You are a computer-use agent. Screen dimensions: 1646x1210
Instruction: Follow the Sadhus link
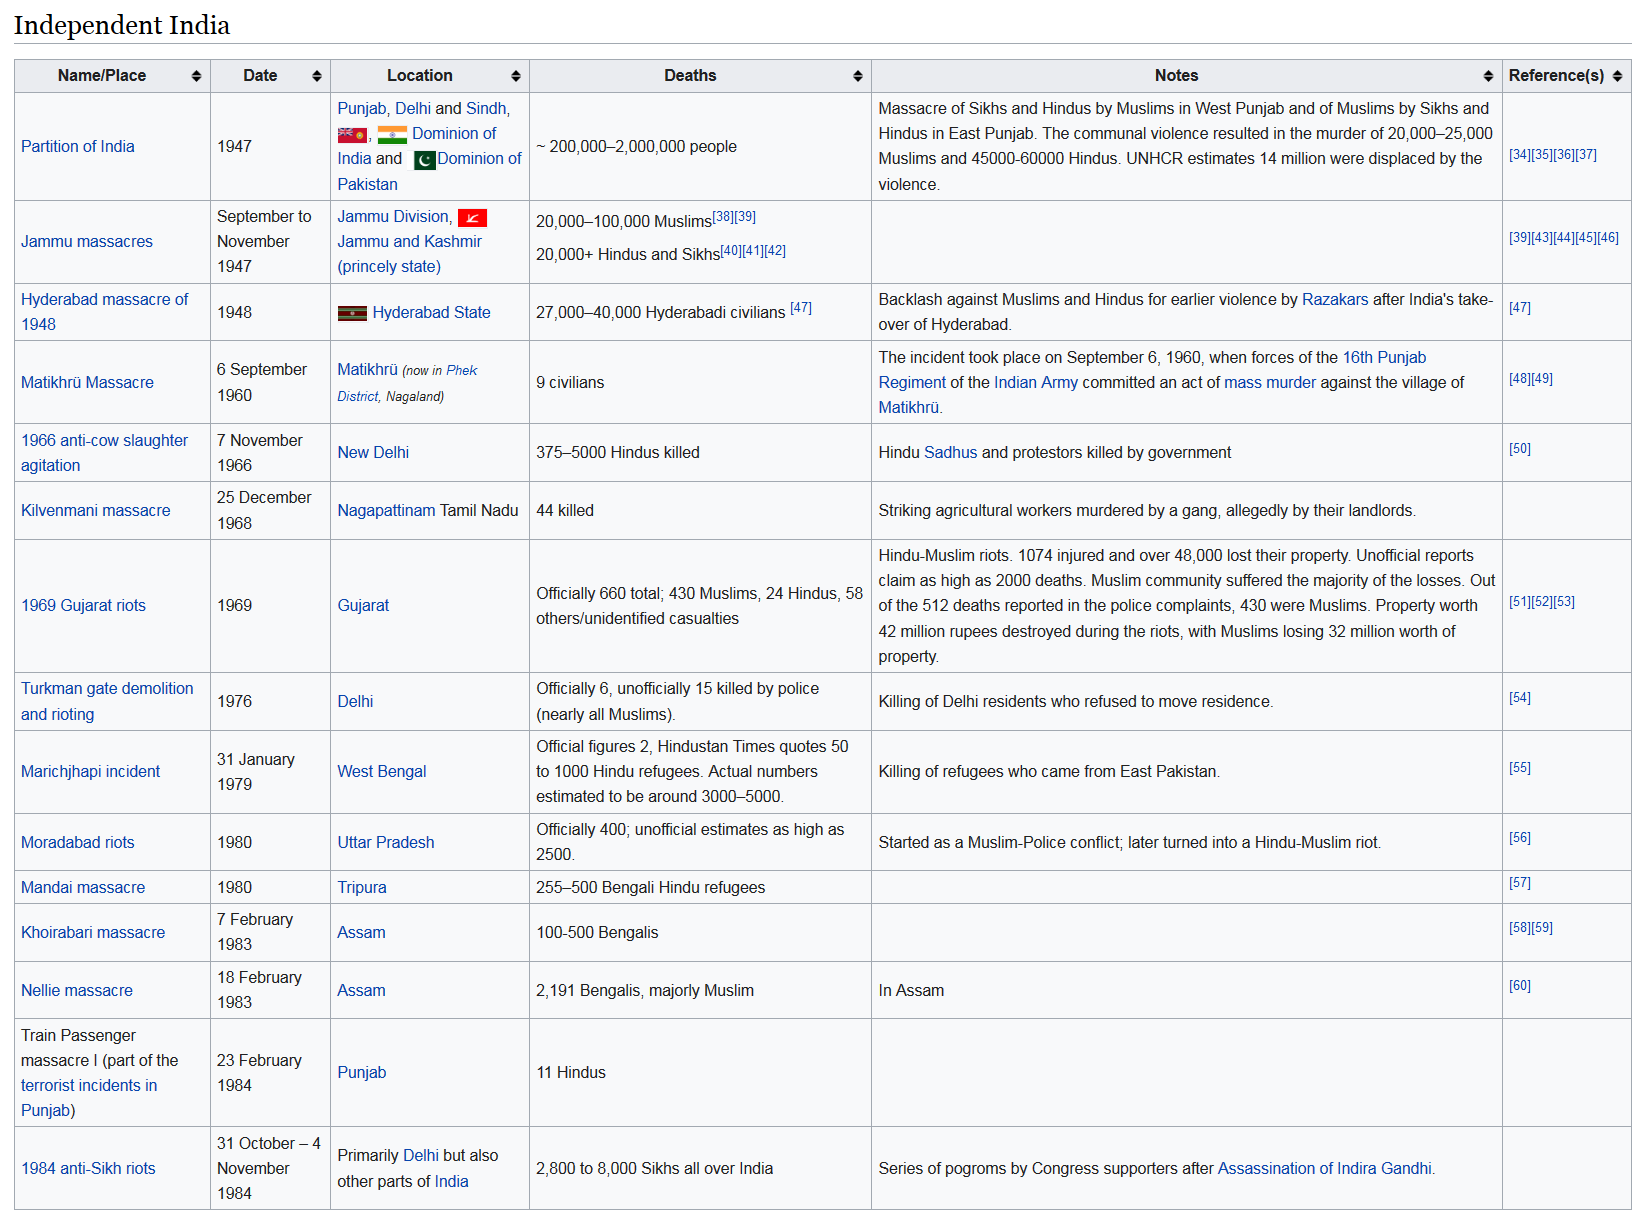950,452
